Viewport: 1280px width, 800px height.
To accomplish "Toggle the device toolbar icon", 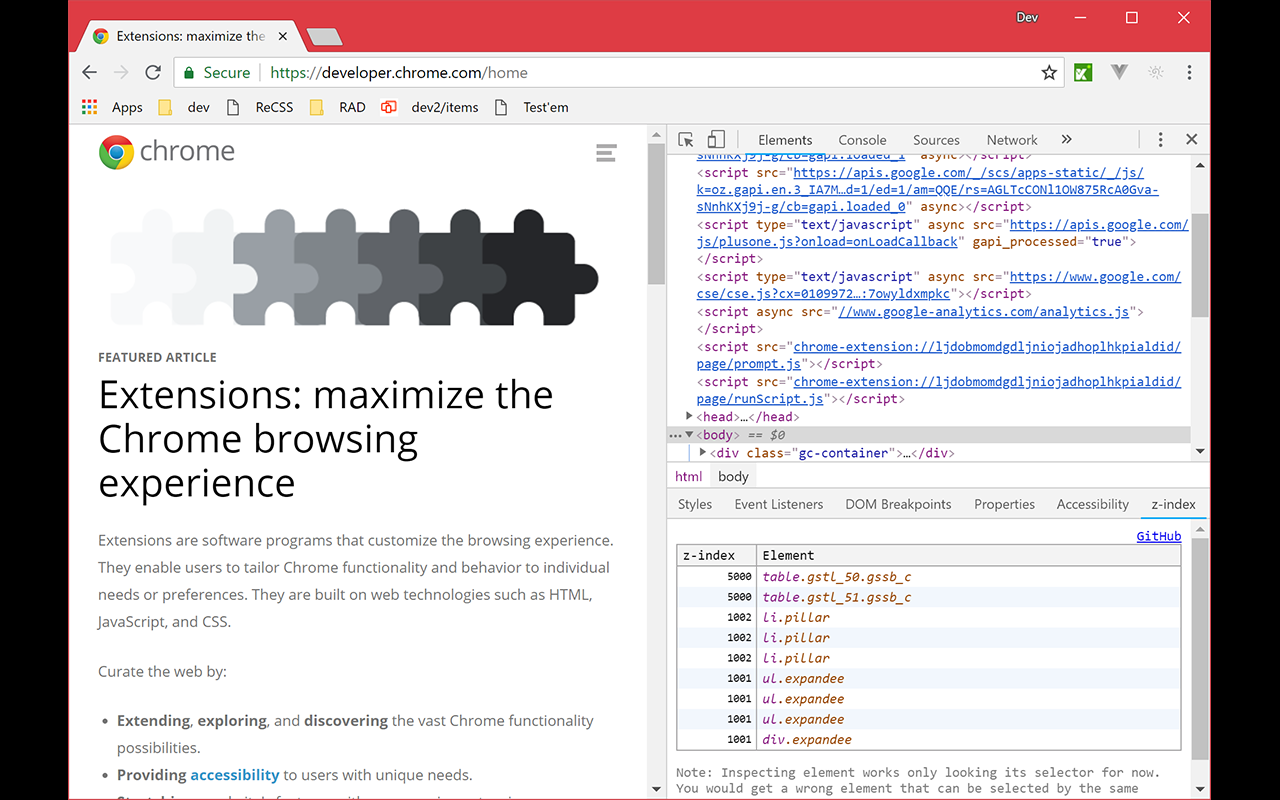I will [714, 139].
